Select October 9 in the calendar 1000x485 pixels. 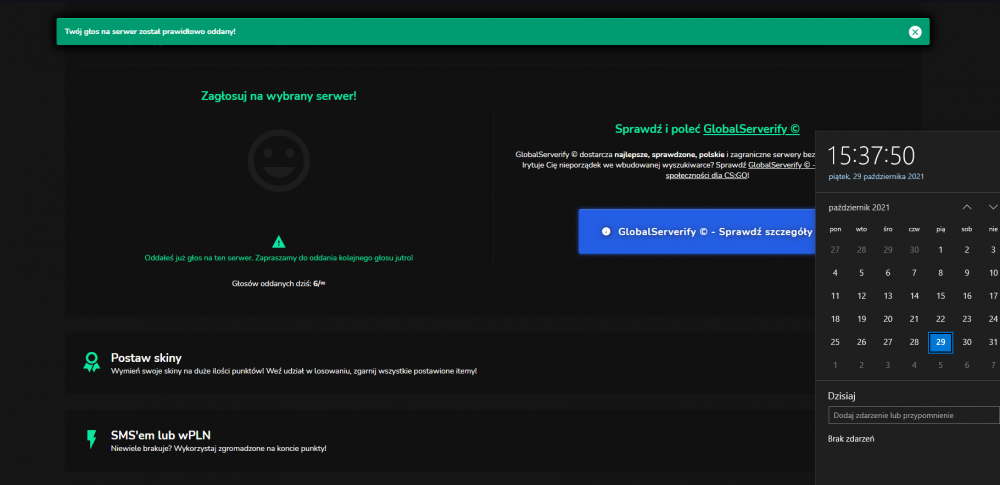pyautogui.click(x=967, y=273)
